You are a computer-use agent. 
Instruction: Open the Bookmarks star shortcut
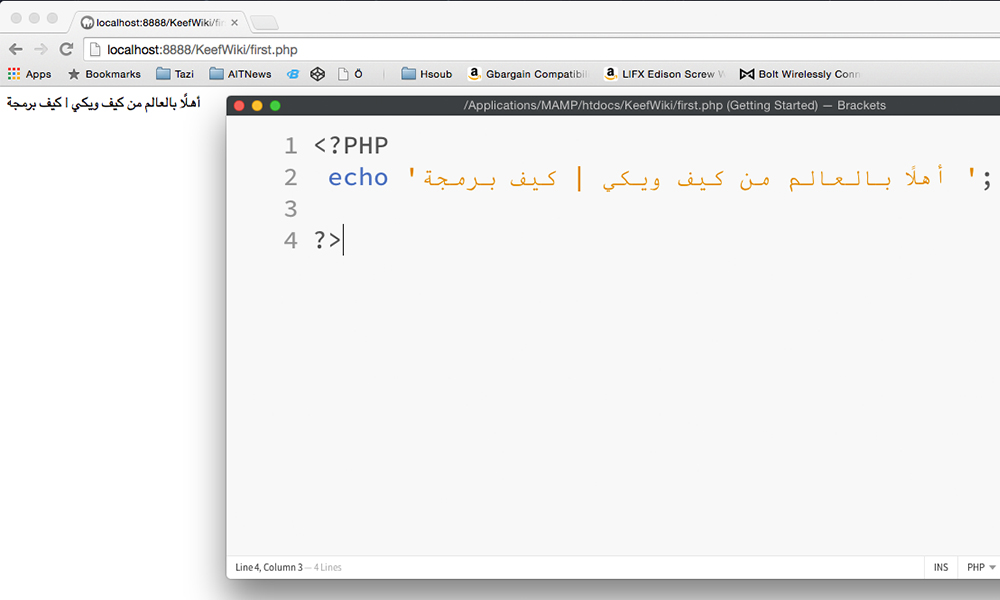click(x=105, y=74)
